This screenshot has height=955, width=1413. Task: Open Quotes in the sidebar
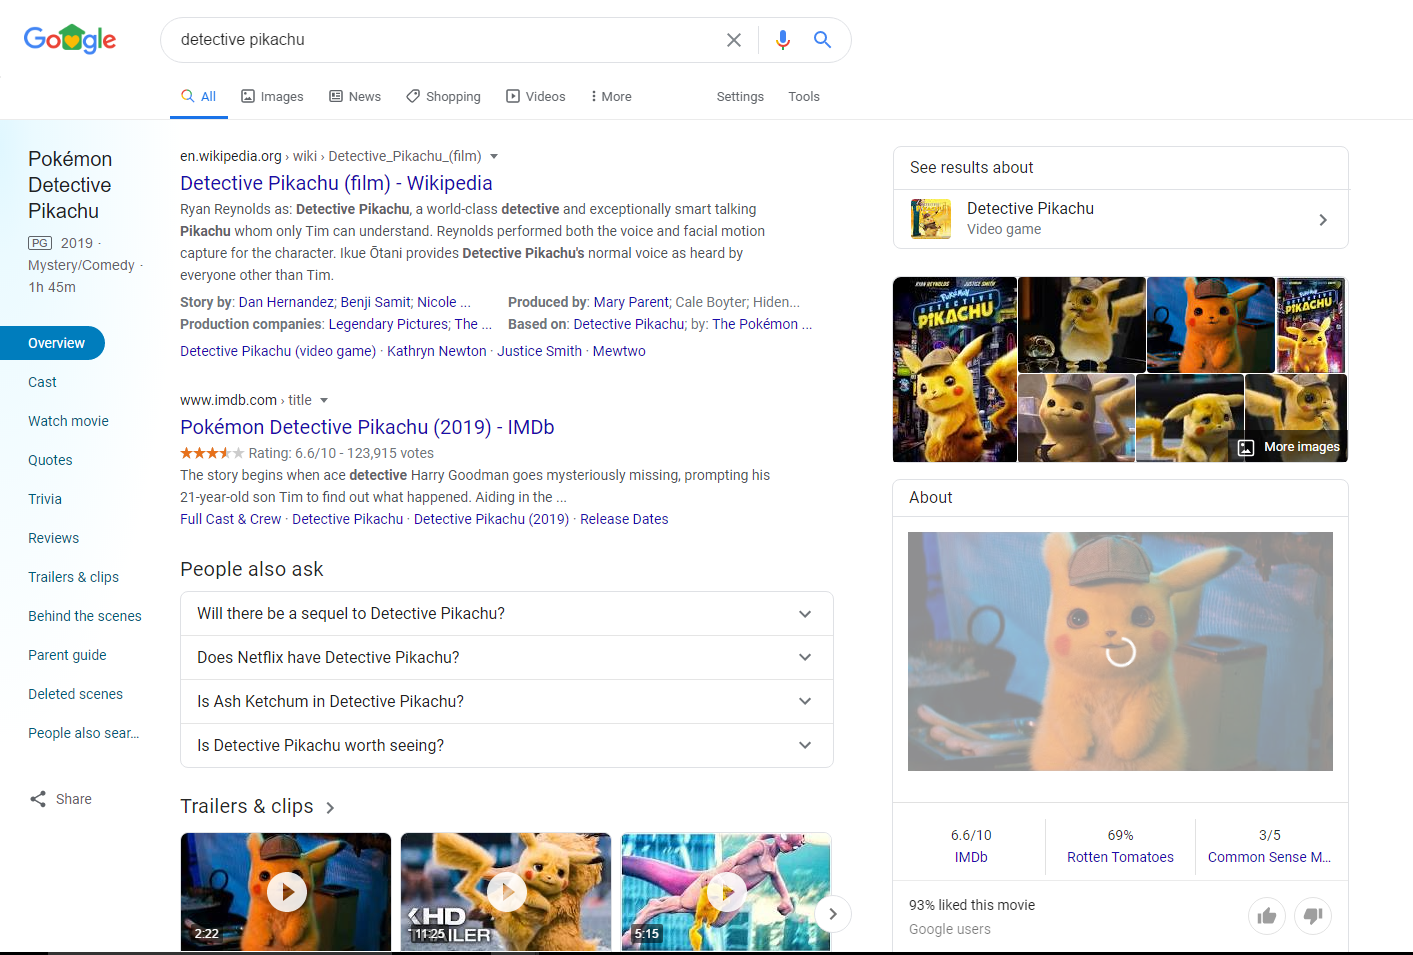point(50,460)
